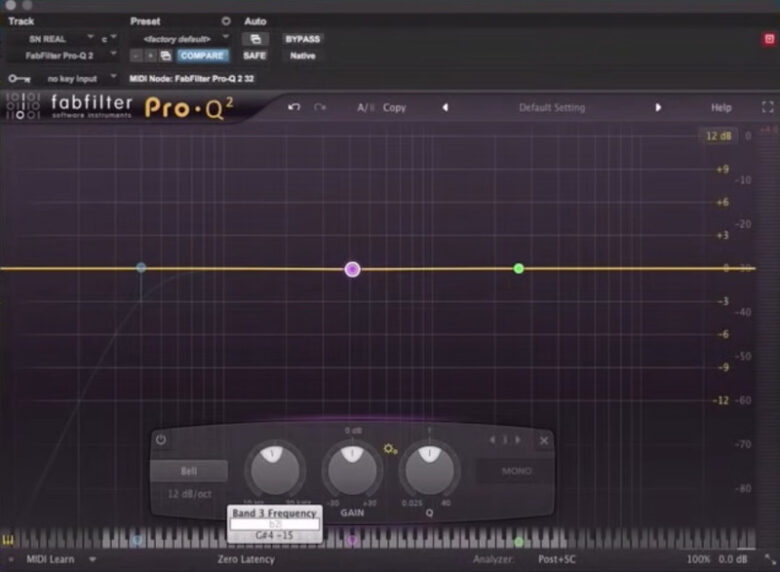The image size is (780, 572).
Task: Select next band arrow in panel
Action: click(518, 440)
